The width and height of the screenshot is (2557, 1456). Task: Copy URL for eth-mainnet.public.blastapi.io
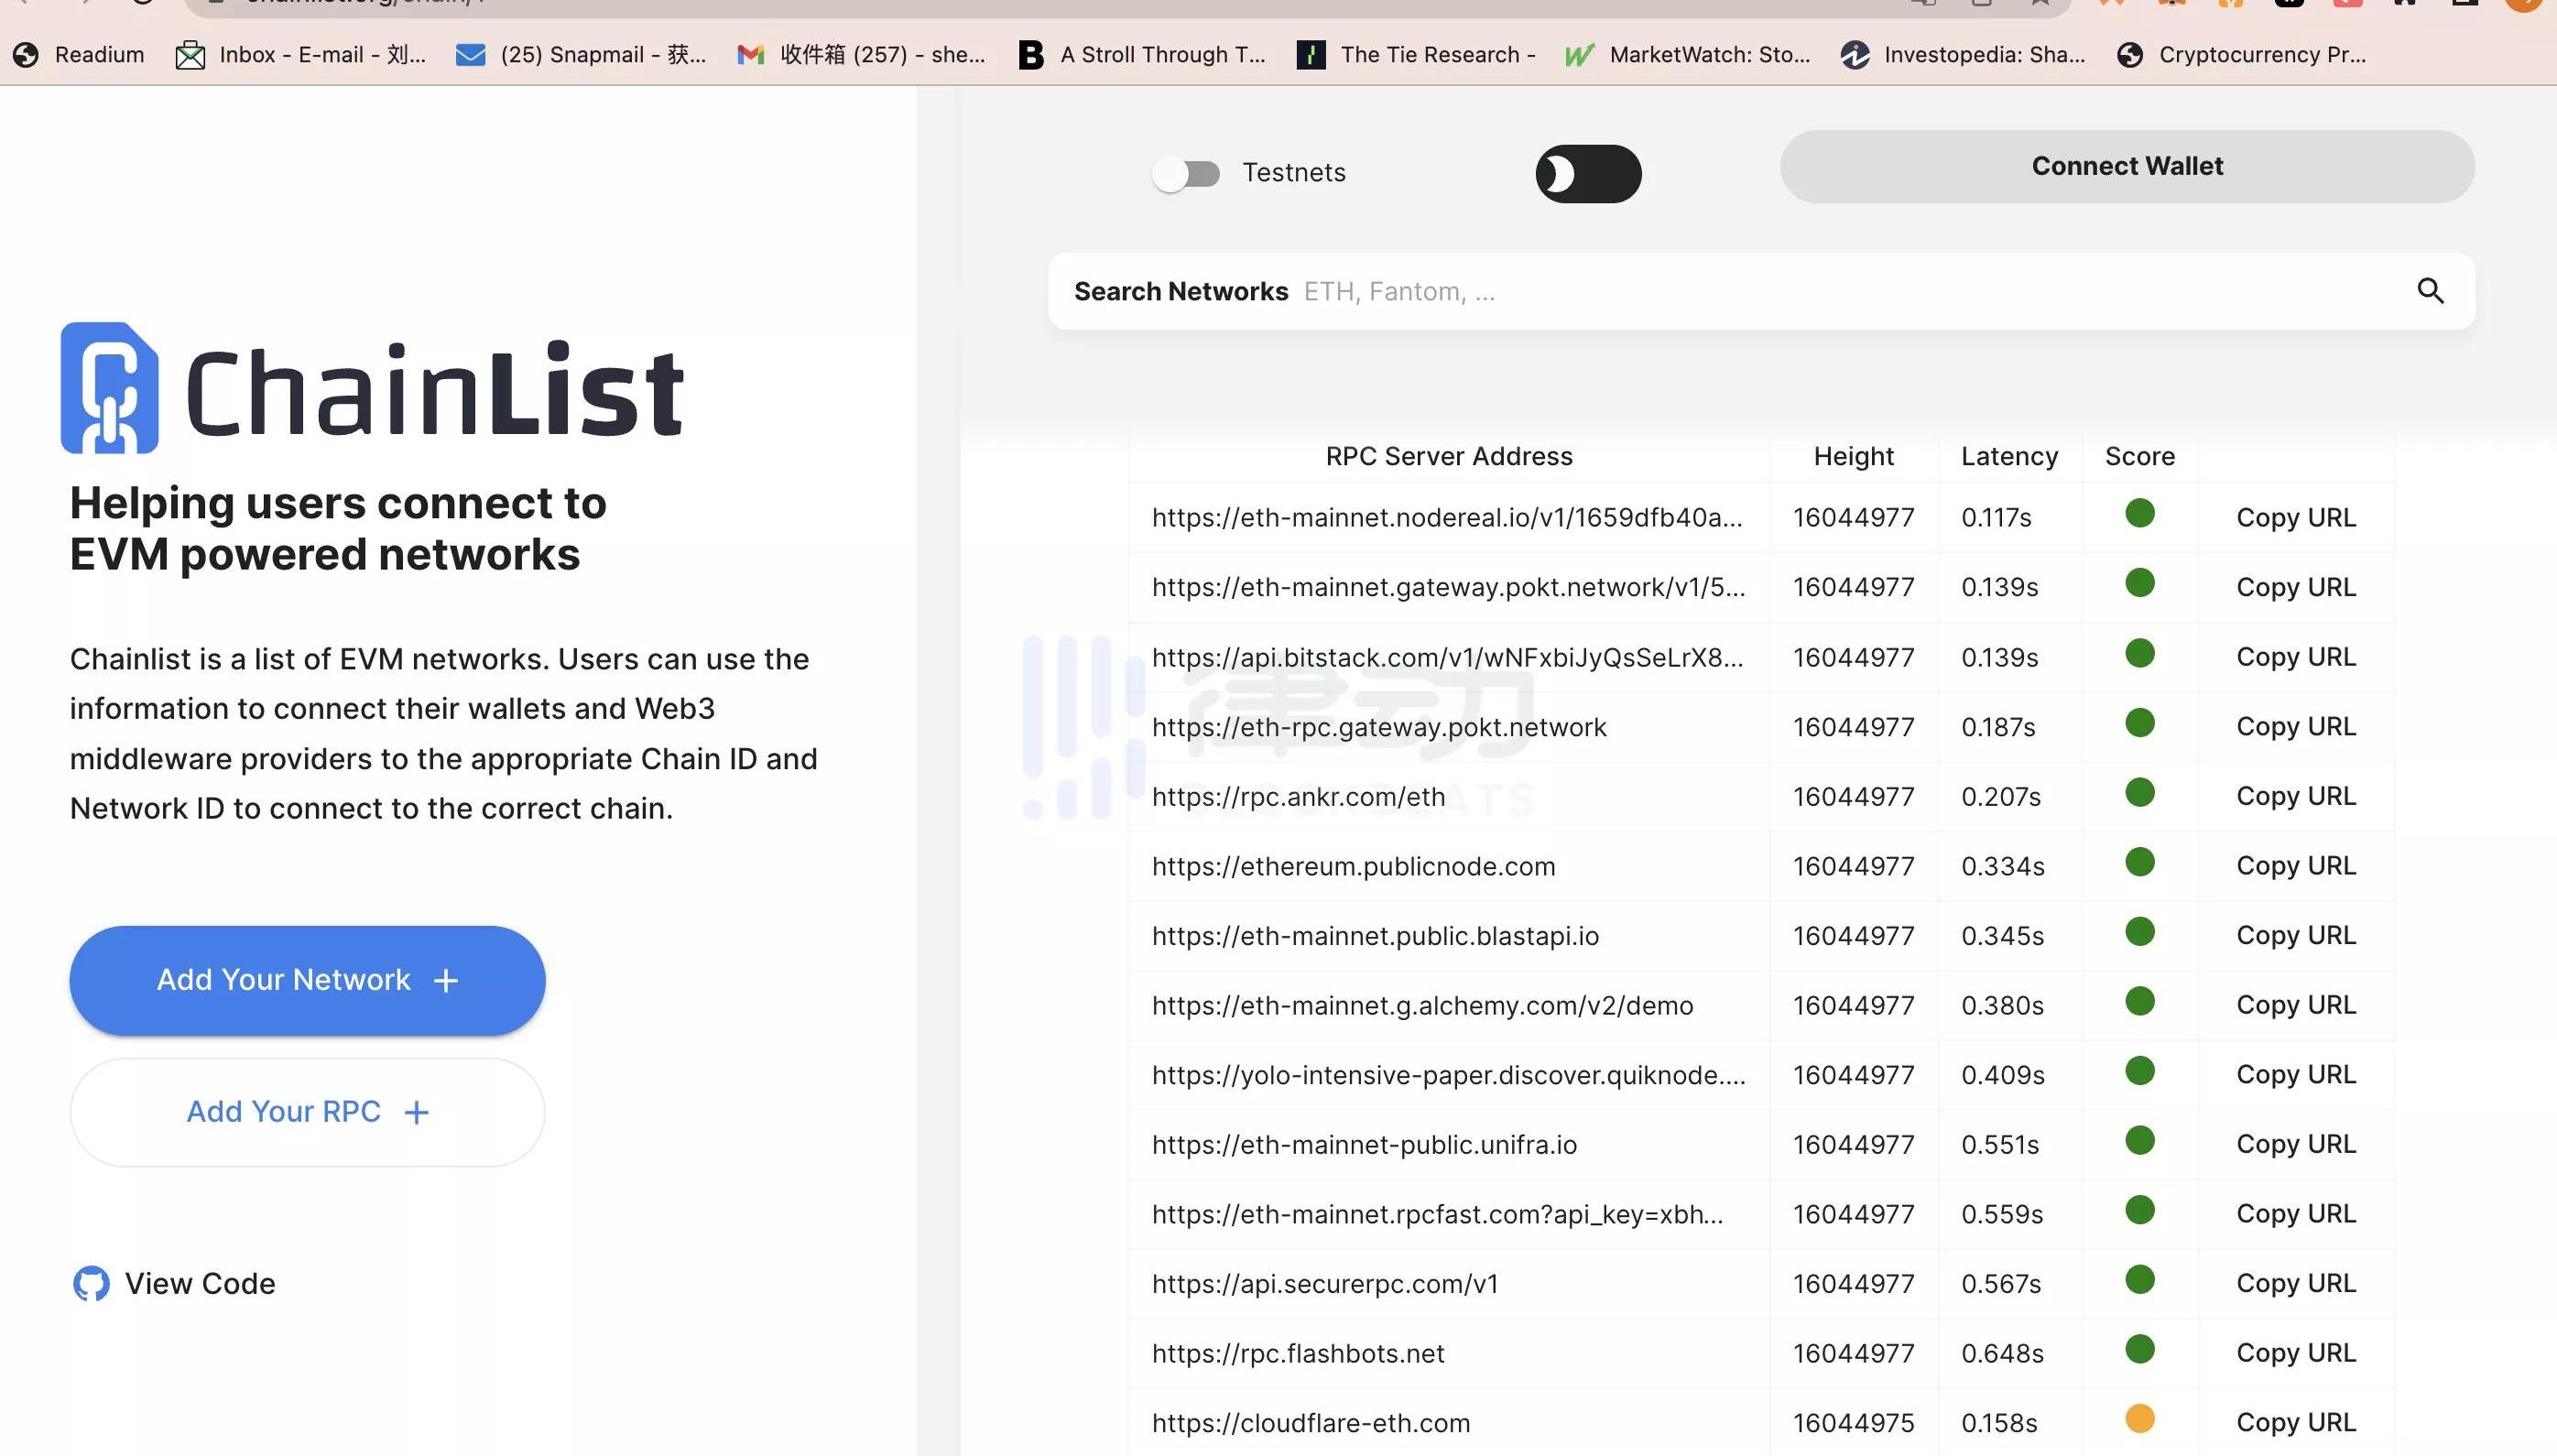tap(2296, 935)
